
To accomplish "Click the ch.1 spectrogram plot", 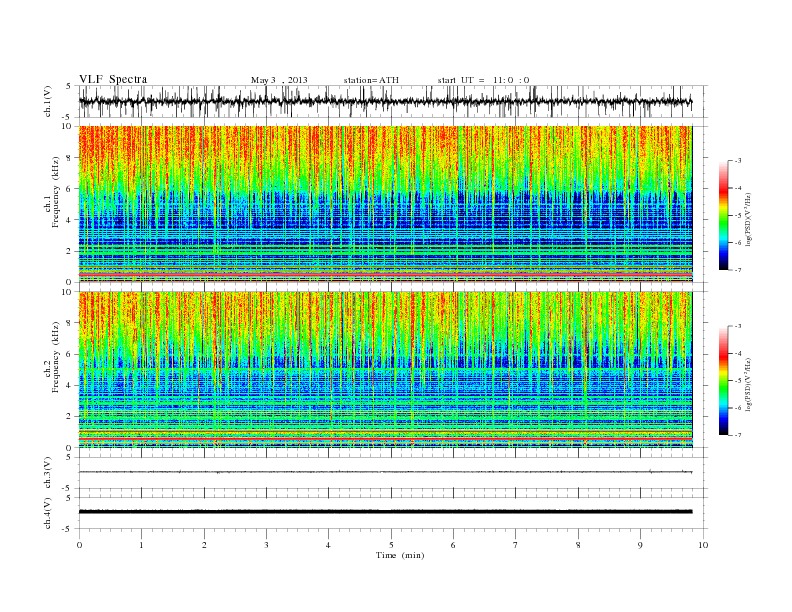I will click(385, 204).
